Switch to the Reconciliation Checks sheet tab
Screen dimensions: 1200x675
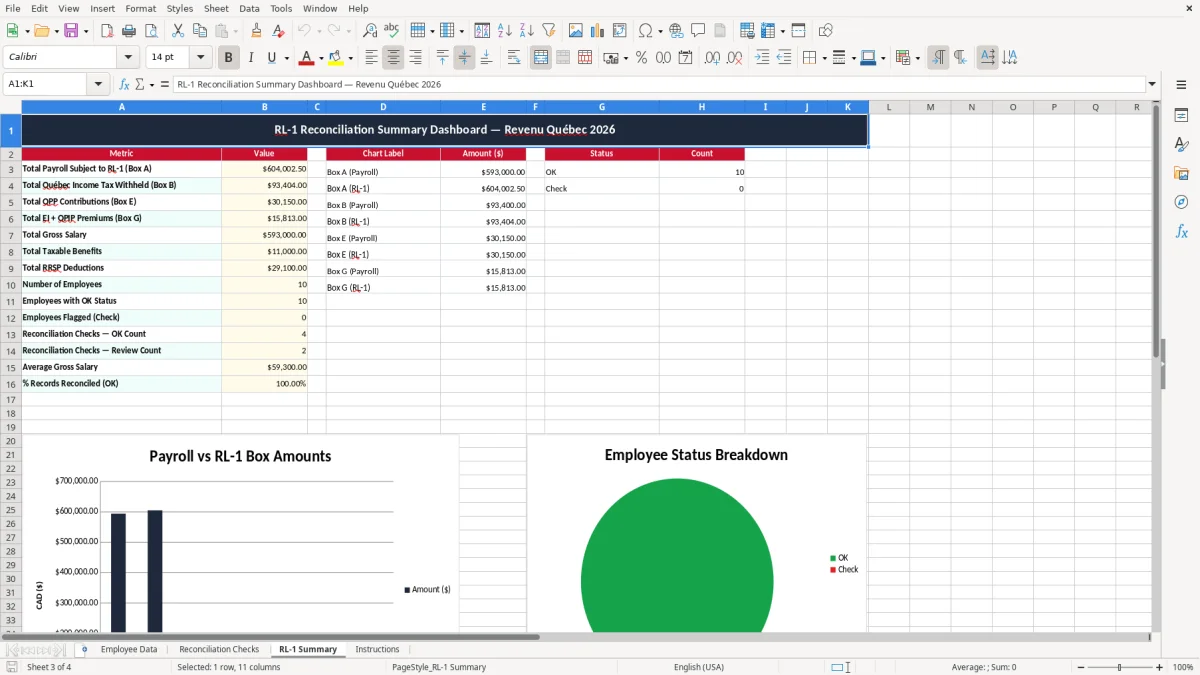[219, 649]
